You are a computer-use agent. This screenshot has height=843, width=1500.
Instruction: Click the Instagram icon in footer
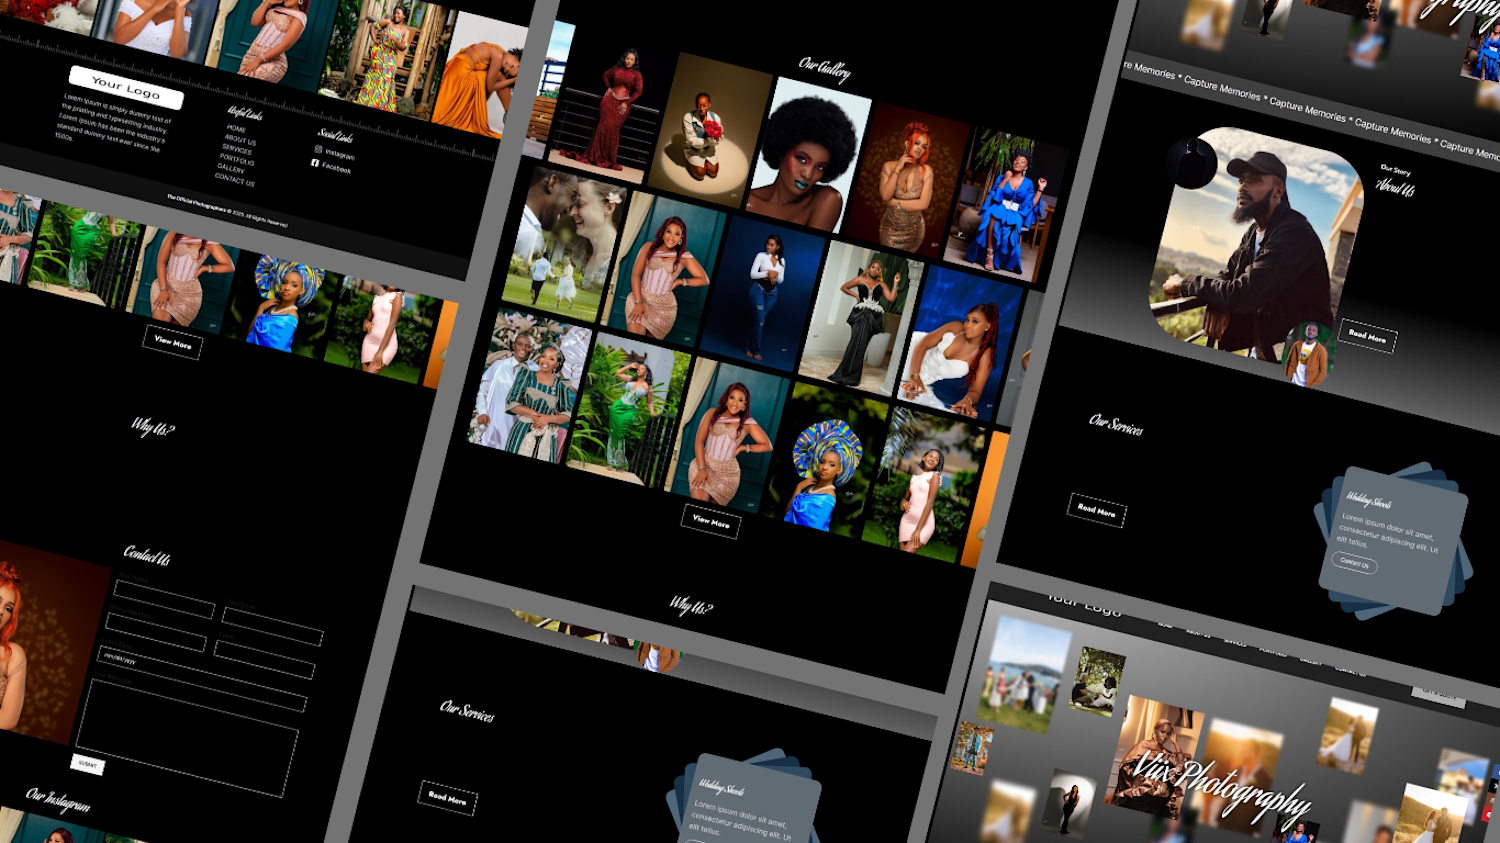point(318,150)
